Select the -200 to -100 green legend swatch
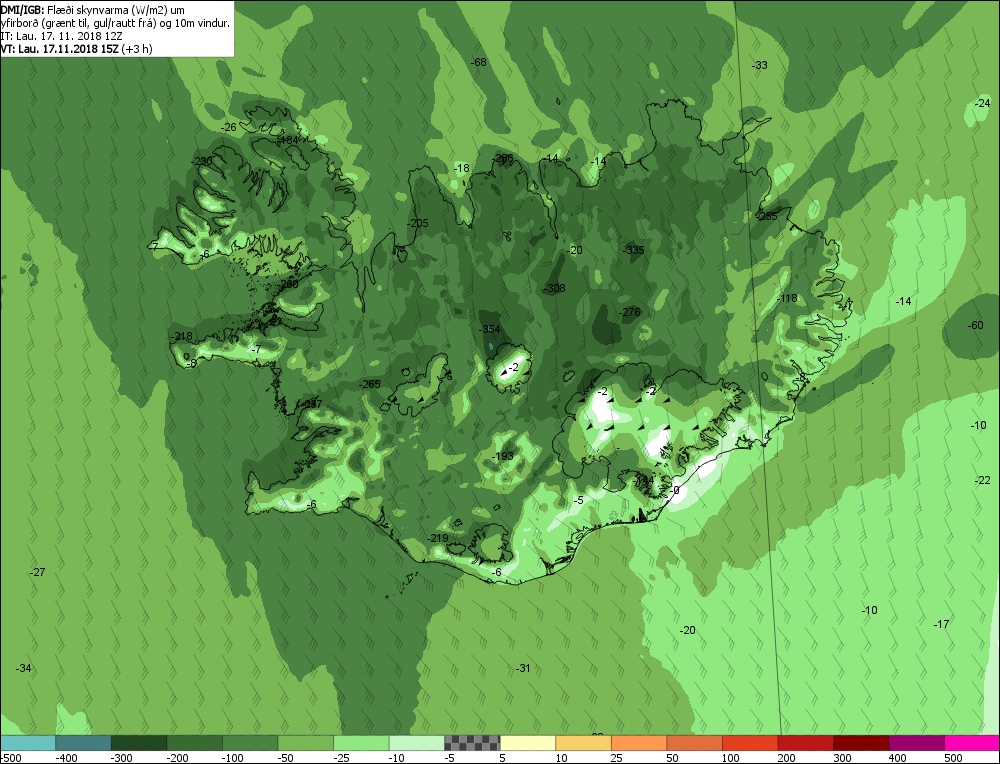 pyautogui.click(x=195, y=743)
